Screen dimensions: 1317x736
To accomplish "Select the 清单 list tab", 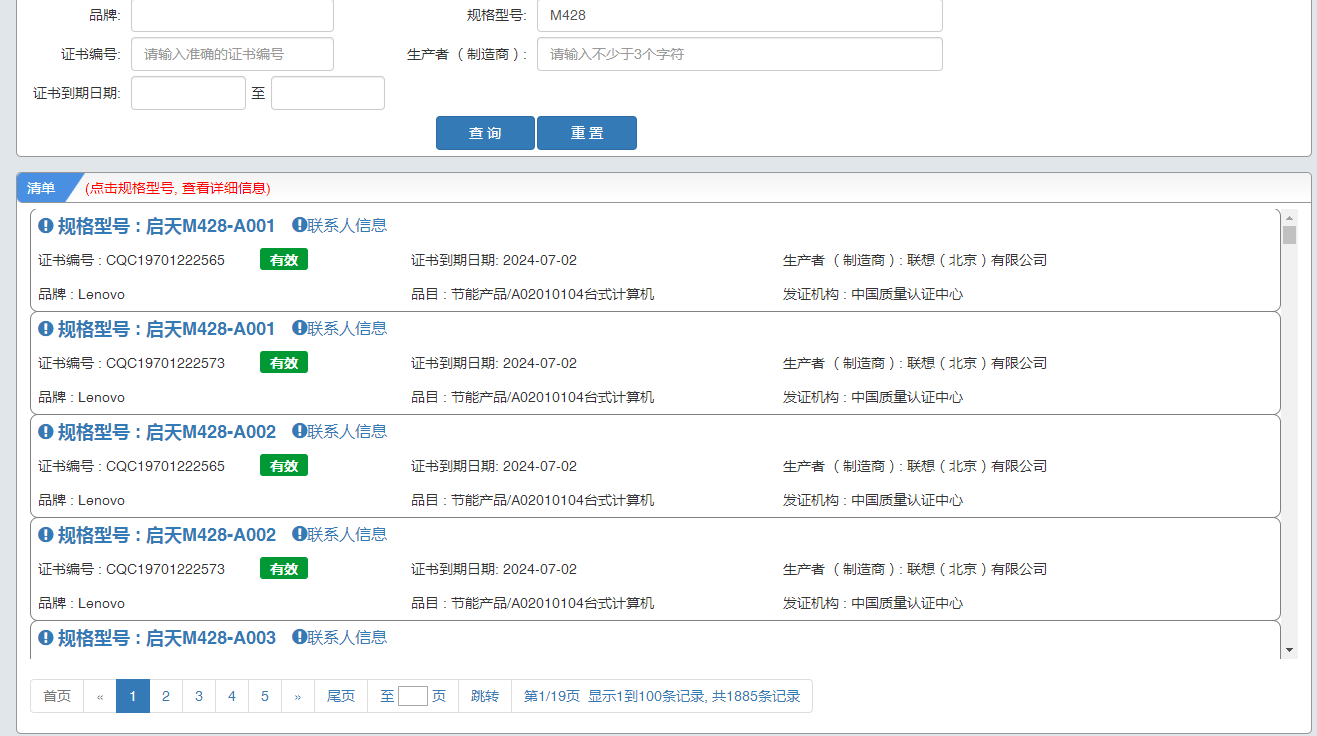I will click(42, 188).
